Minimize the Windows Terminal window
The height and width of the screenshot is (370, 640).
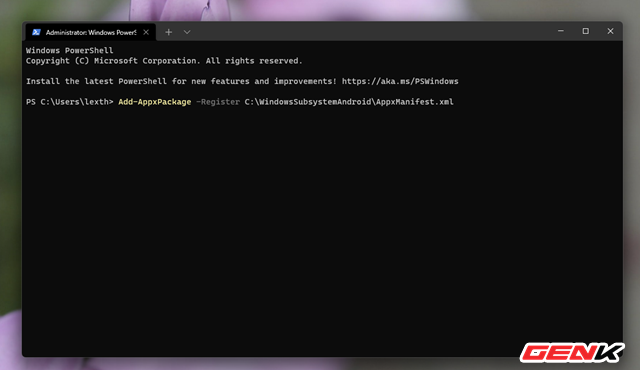[561, 31]
